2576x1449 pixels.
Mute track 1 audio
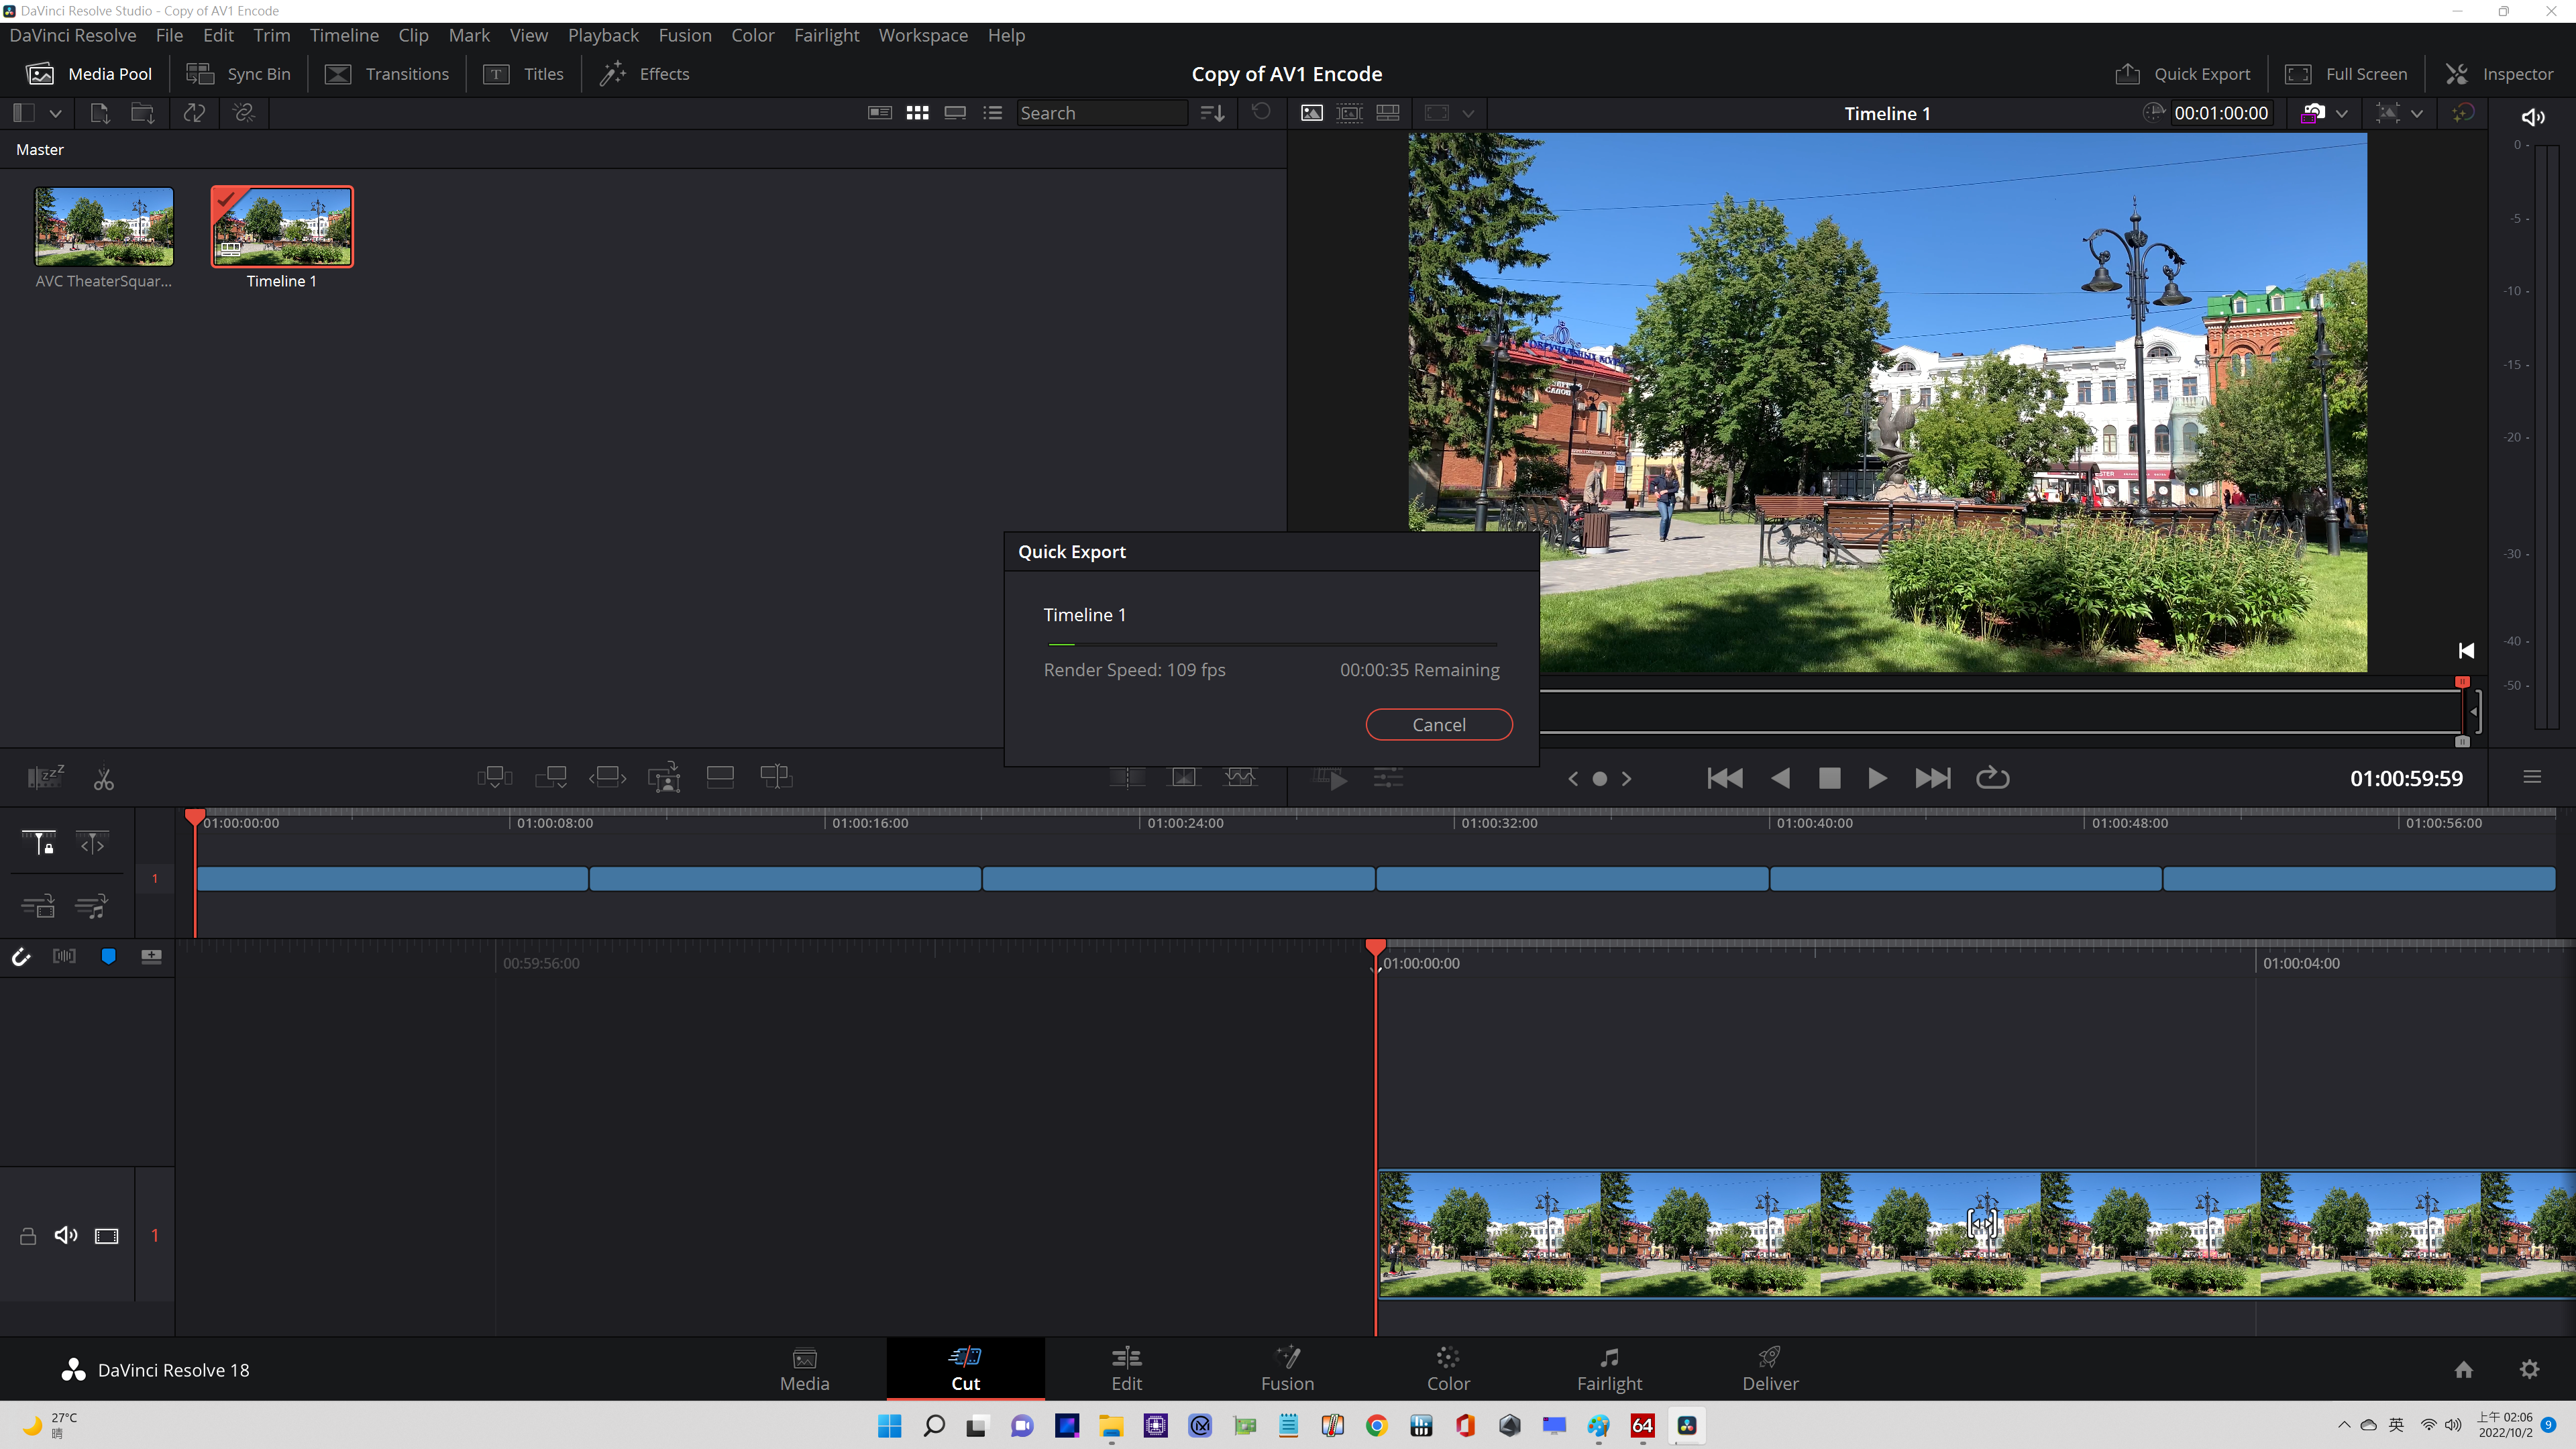(66, 1236)
